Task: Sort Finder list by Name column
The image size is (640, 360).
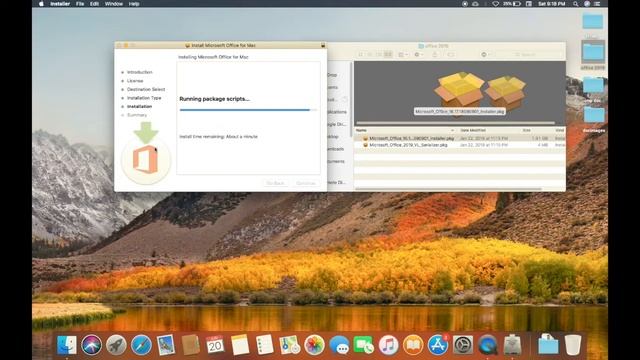Action: (404, 130)
